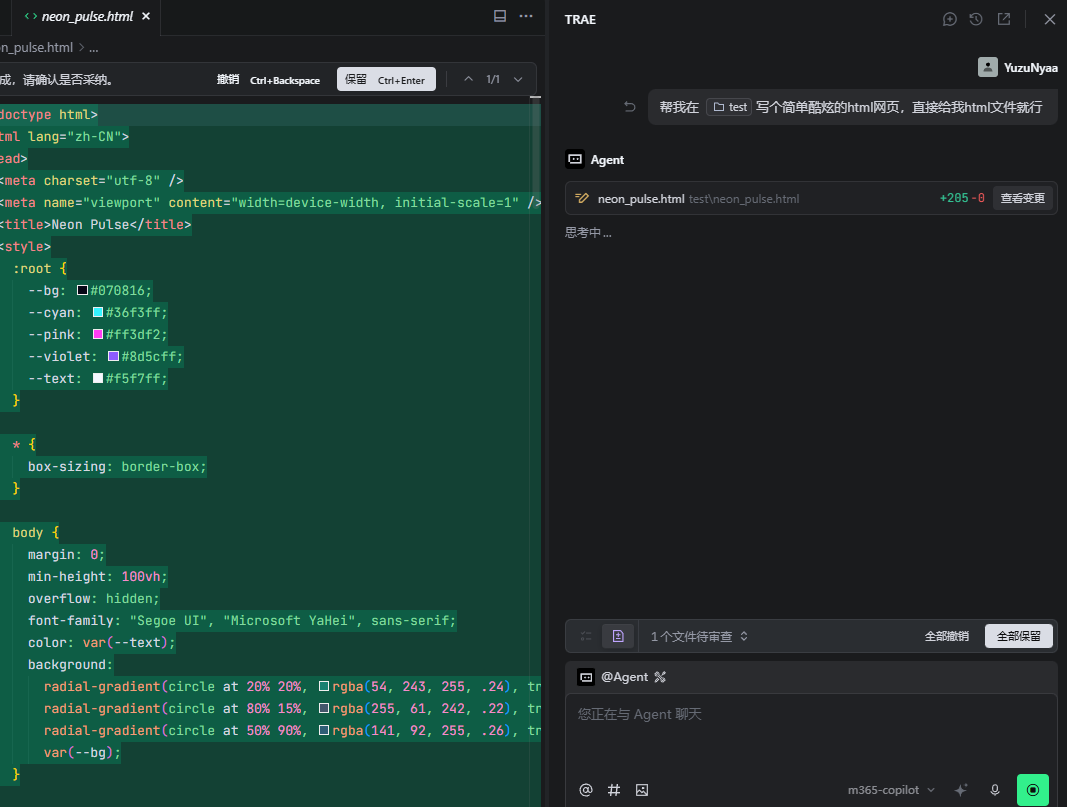This screenshot has width=1067, height=807.
Task: Click the breadcrumb ellipsis after n_pulse.html
Action: tap(94, 48)
